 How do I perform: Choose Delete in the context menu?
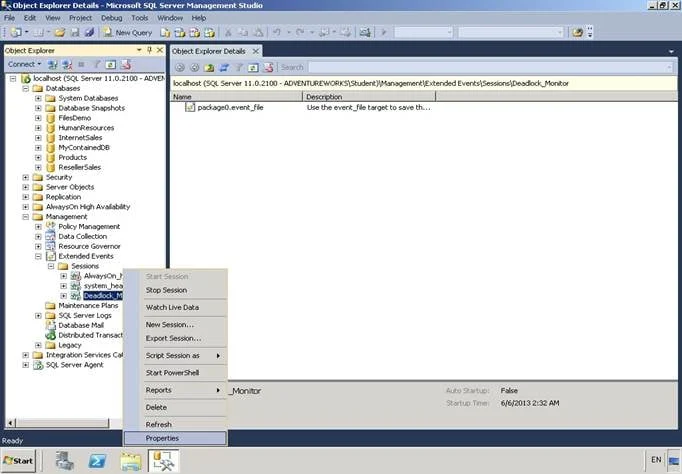click(x=175, y=407)
